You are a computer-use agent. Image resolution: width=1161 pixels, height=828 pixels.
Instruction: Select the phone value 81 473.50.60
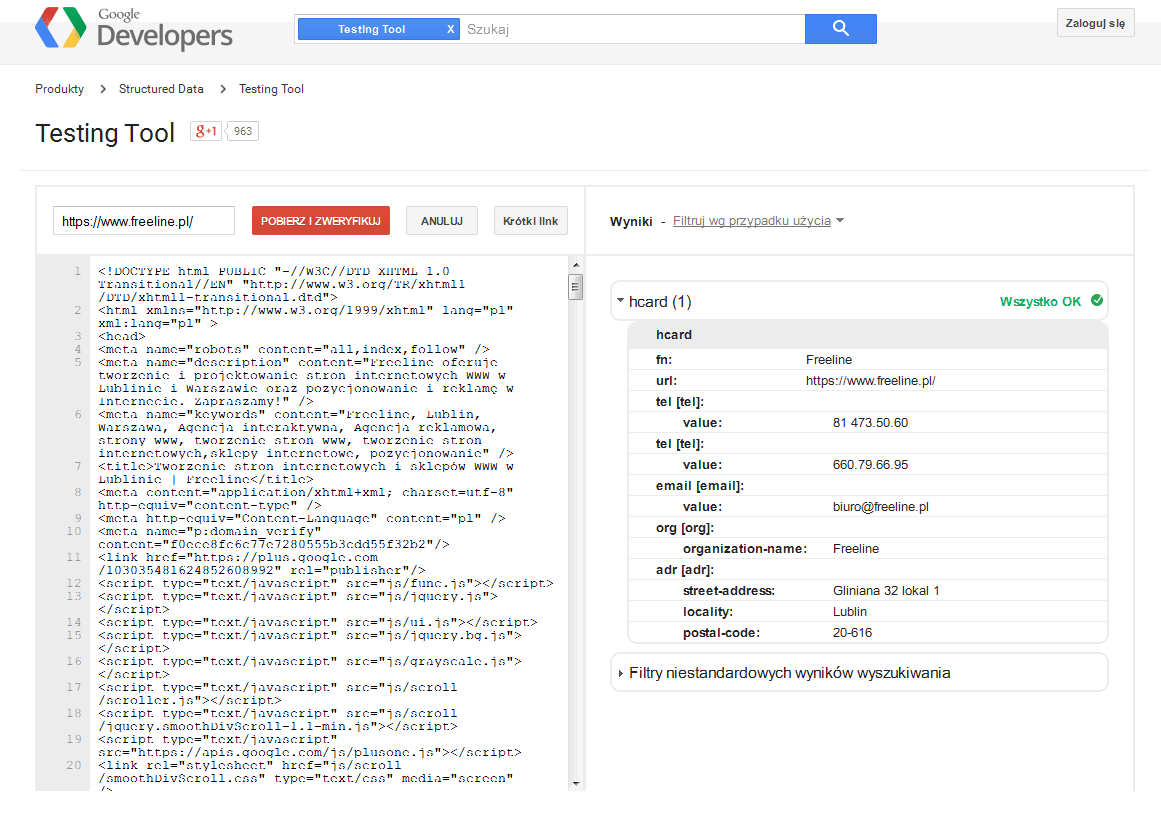point(871,423)
